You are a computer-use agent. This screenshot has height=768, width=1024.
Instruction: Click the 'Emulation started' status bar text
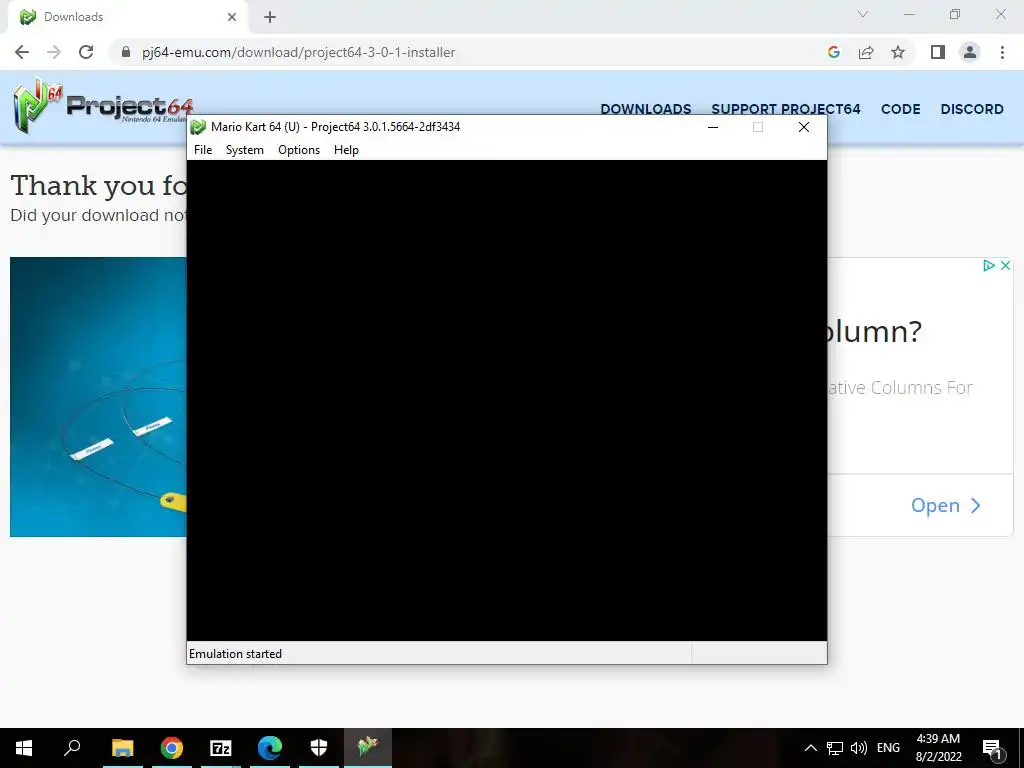(235, 654)
